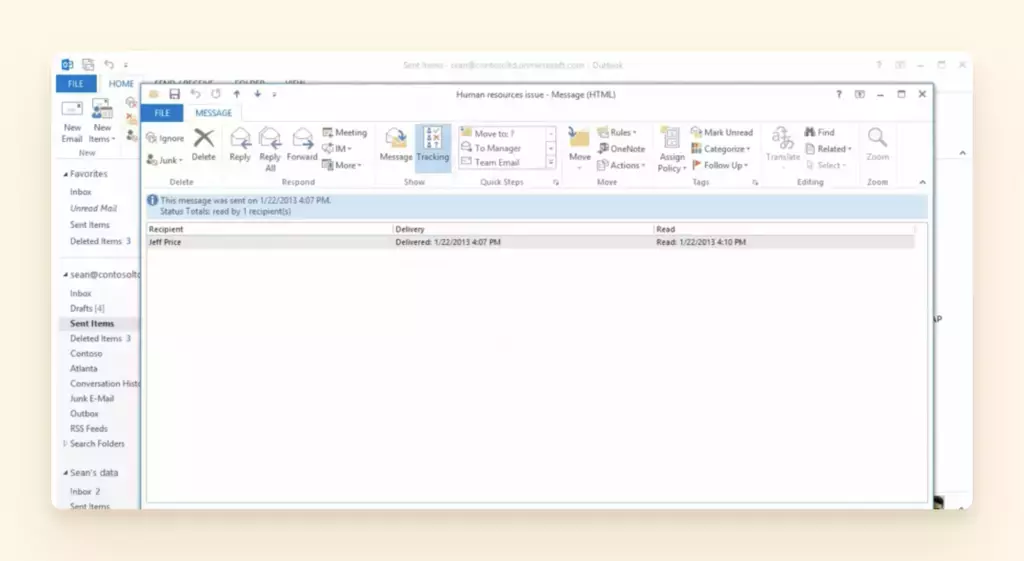Open the Junk E-Mail folder
The height and width of the screenshot is (561, 1024).
(92, 398)
